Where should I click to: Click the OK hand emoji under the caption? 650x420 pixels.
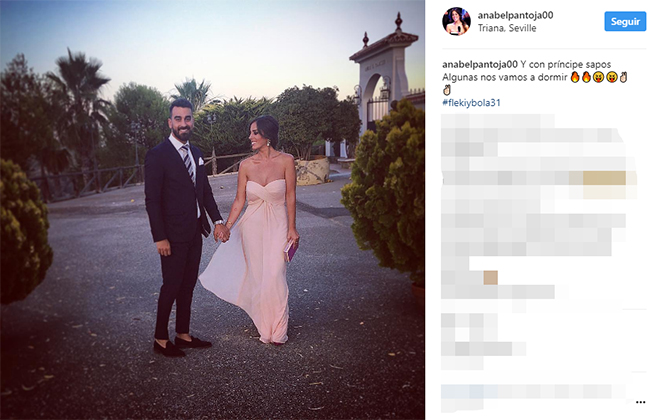point(447,90)
